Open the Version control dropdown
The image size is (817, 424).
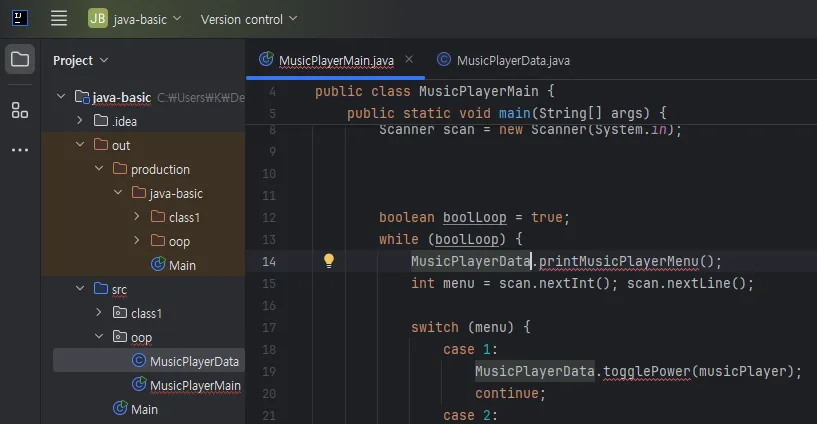pos(249,19)
